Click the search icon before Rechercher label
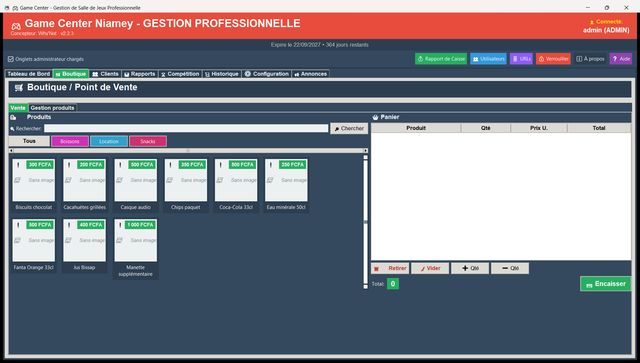640x363 pixels. click(12, 129)
